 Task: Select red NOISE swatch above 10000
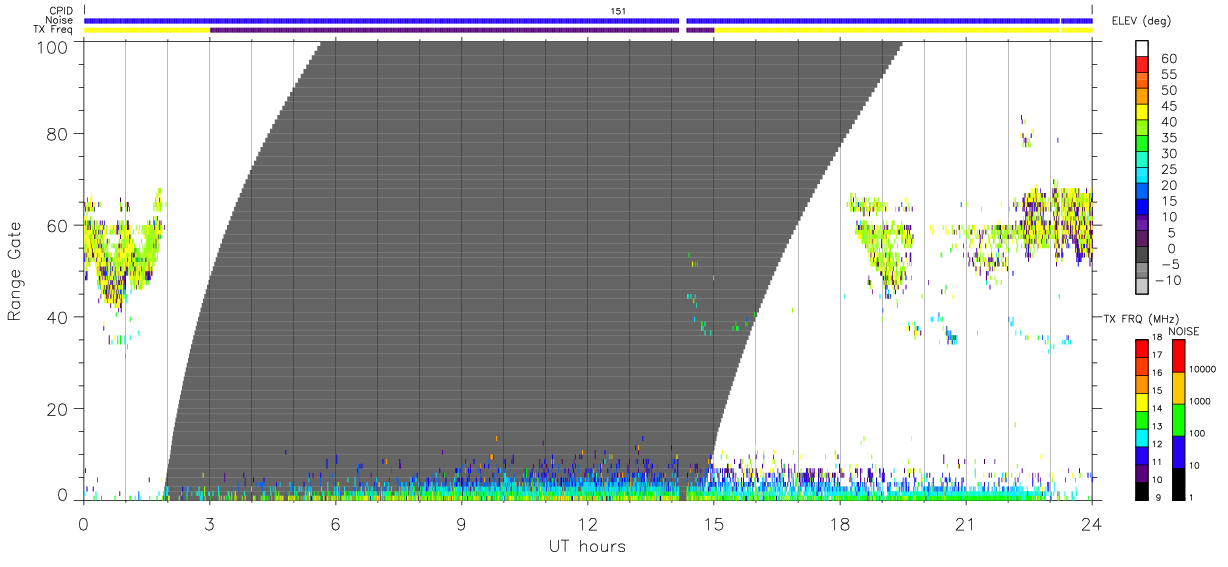pos(1178,356)
